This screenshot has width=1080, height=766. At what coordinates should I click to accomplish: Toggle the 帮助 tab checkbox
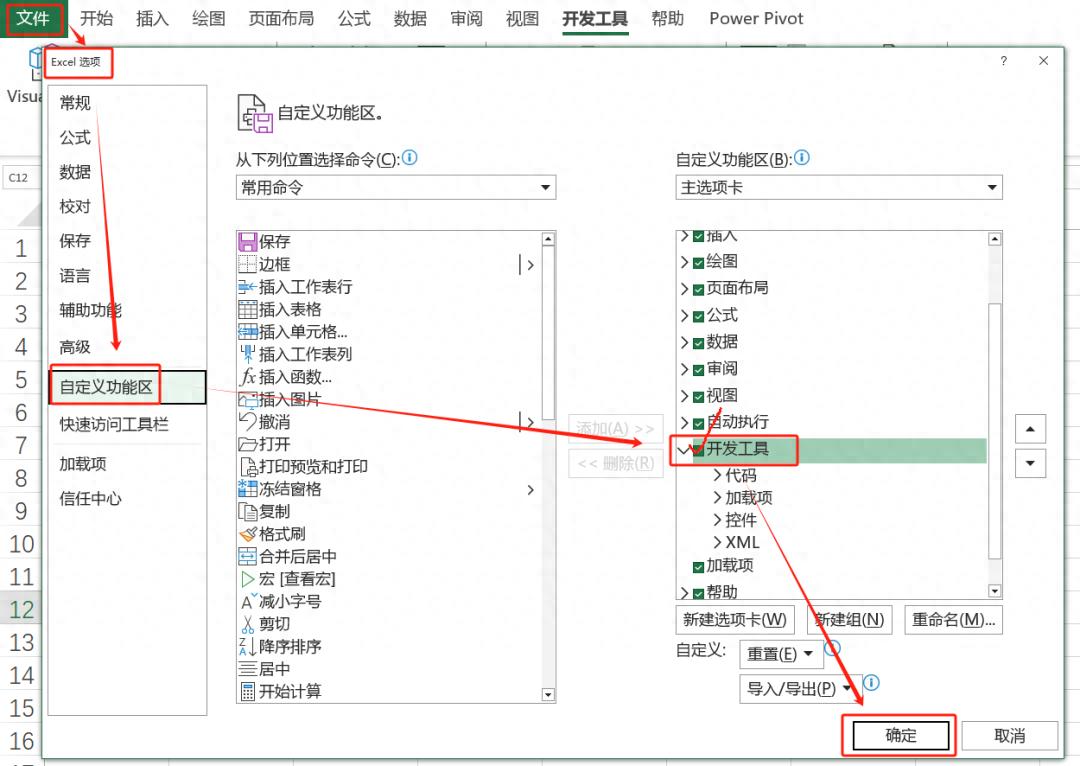[698, 594]
